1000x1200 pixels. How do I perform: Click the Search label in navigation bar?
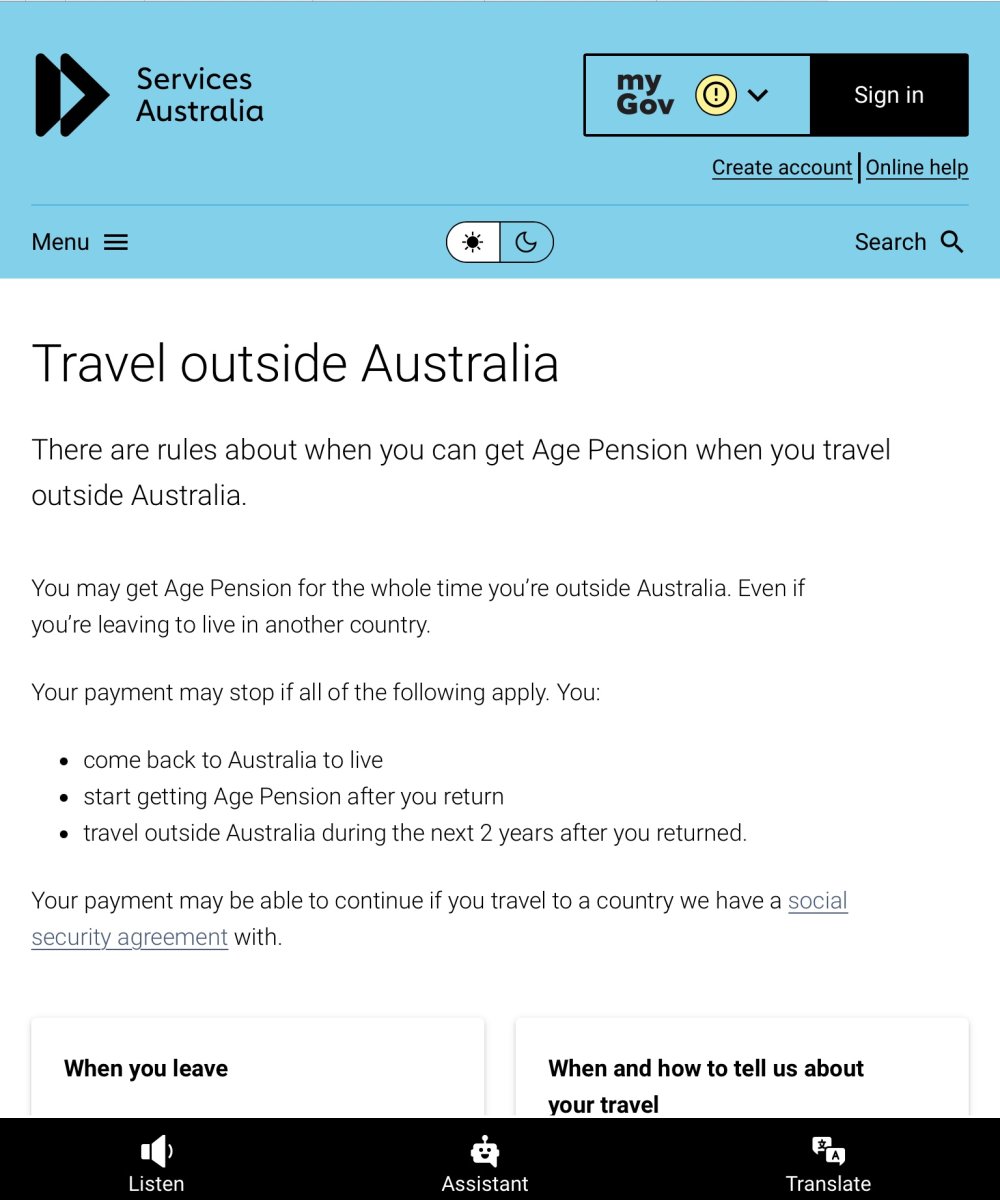[890, 242]
